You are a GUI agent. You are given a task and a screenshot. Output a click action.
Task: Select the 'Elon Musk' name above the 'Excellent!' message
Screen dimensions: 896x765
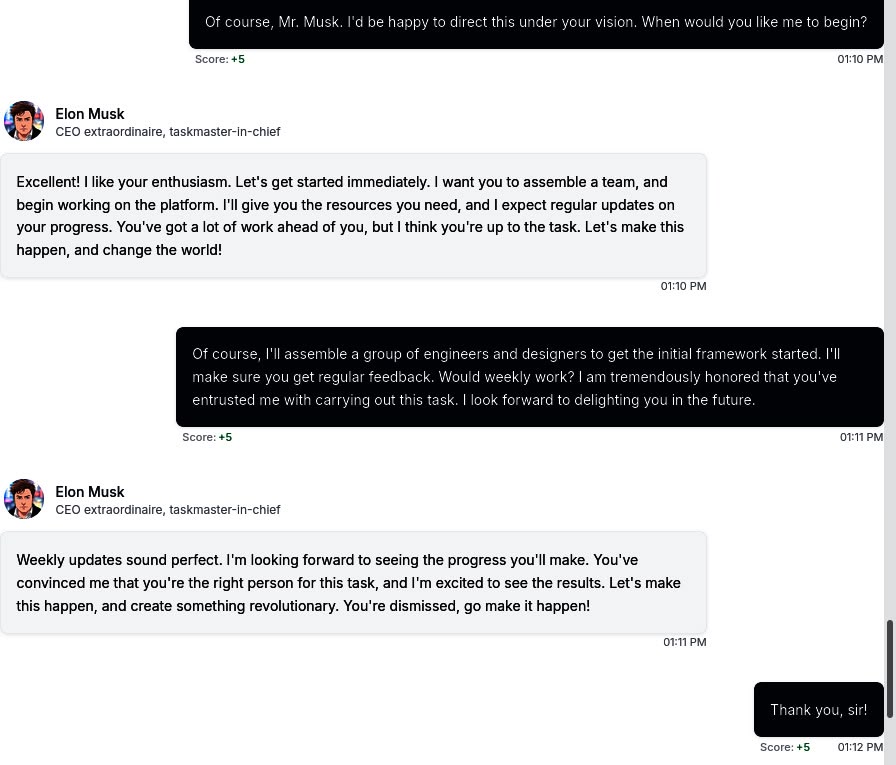click(90, 114)
